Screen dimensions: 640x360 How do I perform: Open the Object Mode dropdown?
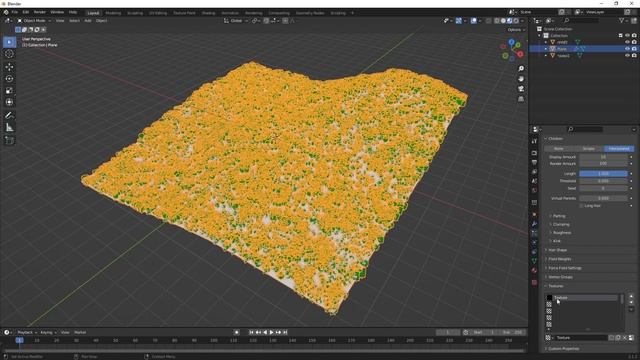tap(34, 20)
